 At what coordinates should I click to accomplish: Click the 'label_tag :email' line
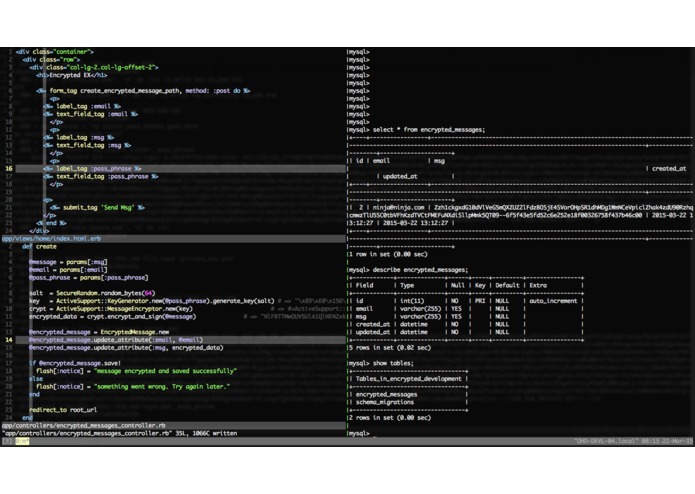point(82,106)
